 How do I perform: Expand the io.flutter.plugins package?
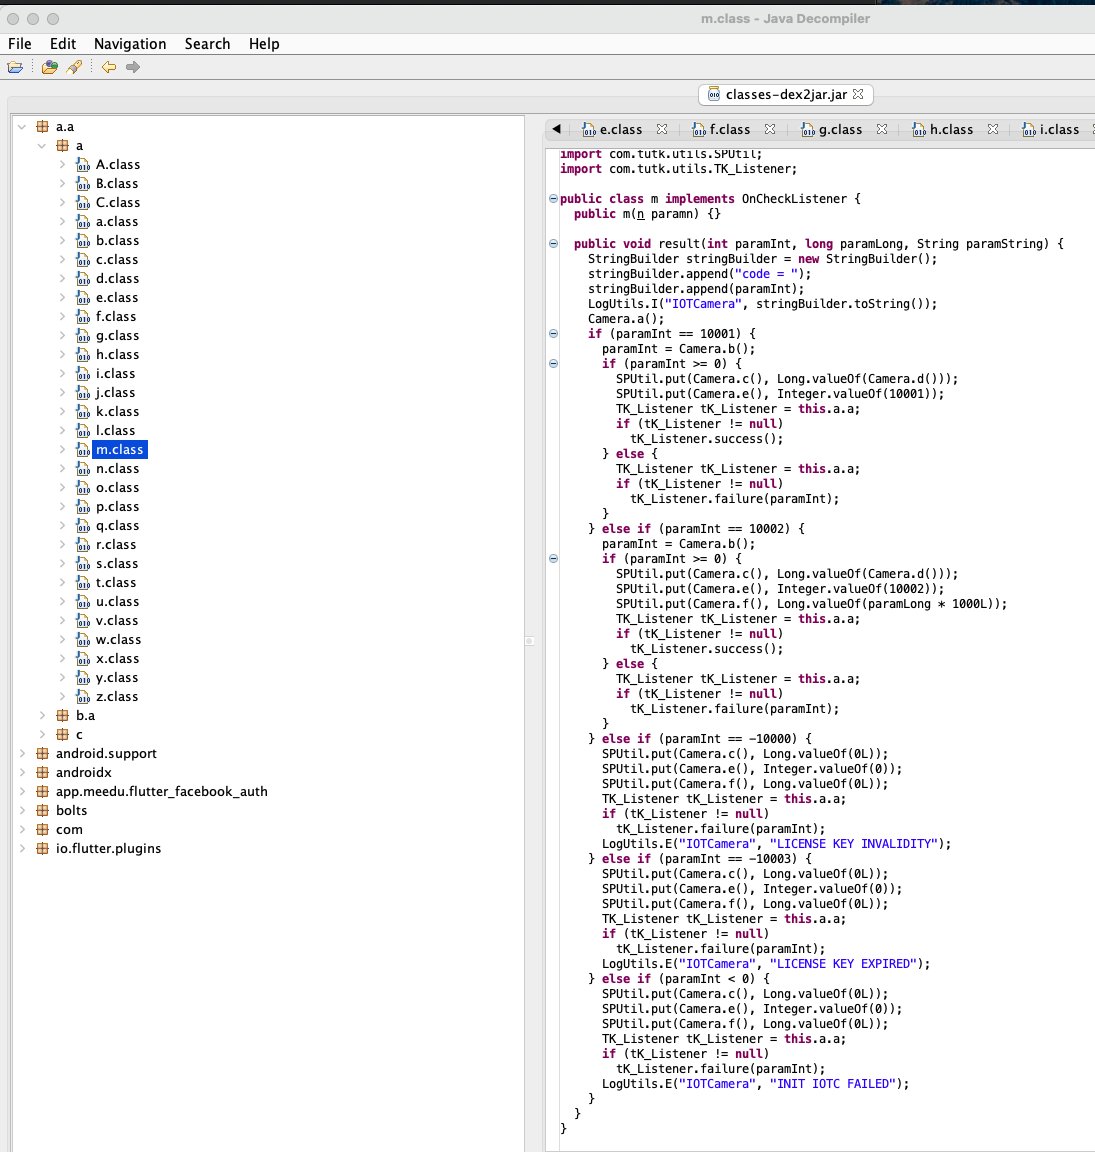[x=22, y=849]
